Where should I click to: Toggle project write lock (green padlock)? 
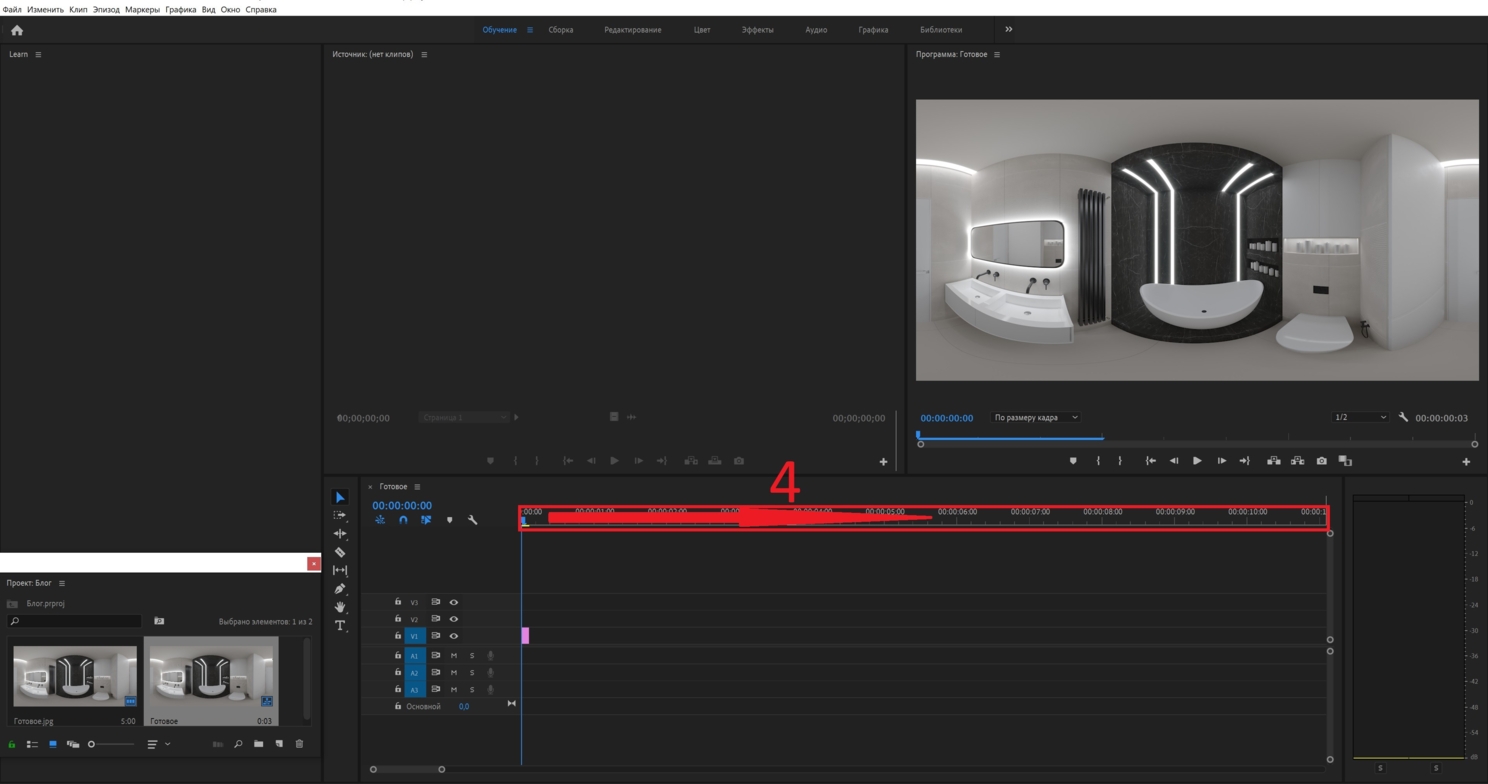click(12, 744)
